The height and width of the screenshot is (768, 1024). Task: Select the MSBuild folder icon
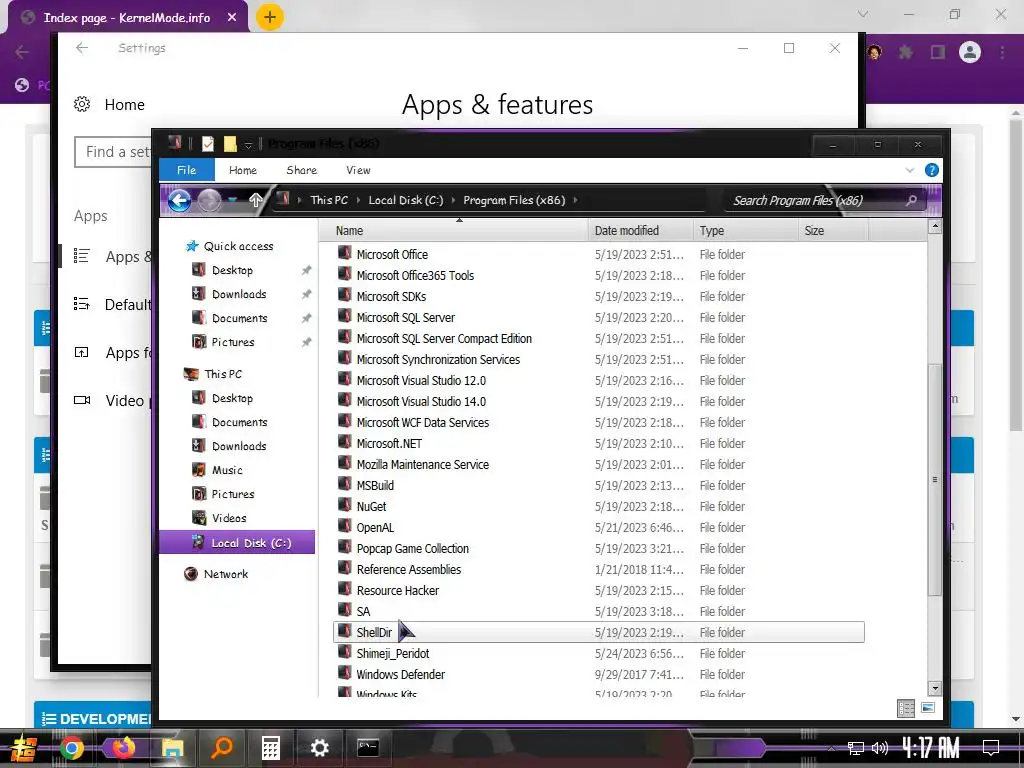point(345,485)
